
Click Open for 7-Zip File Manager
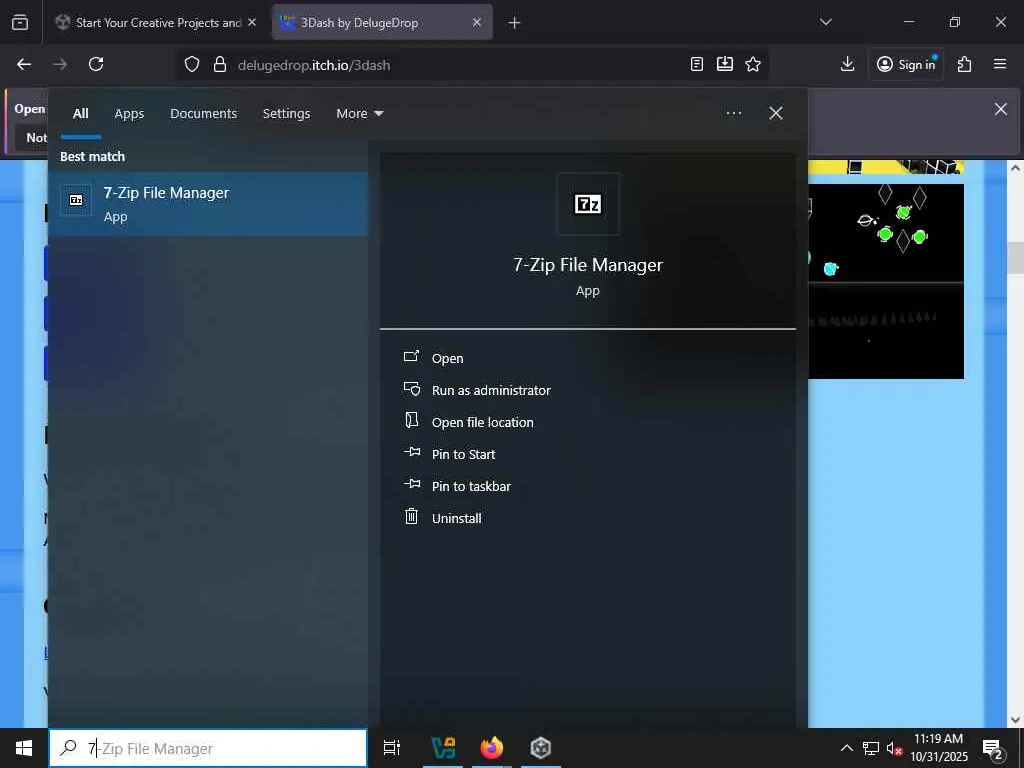[447, 358]
